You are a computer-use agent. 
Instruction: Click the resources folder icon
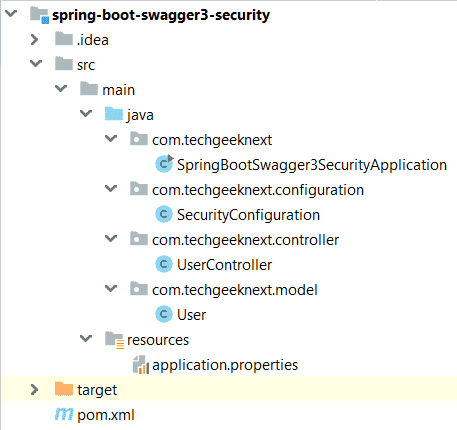pos(114,340)
